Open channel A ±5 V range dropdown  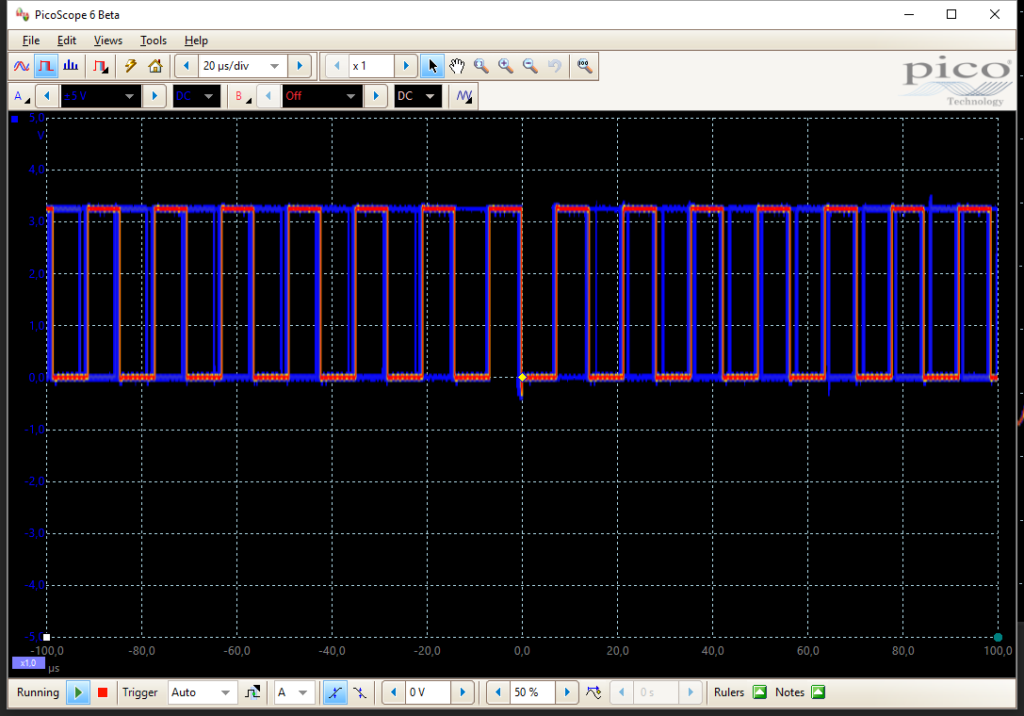tap(99, 96)
